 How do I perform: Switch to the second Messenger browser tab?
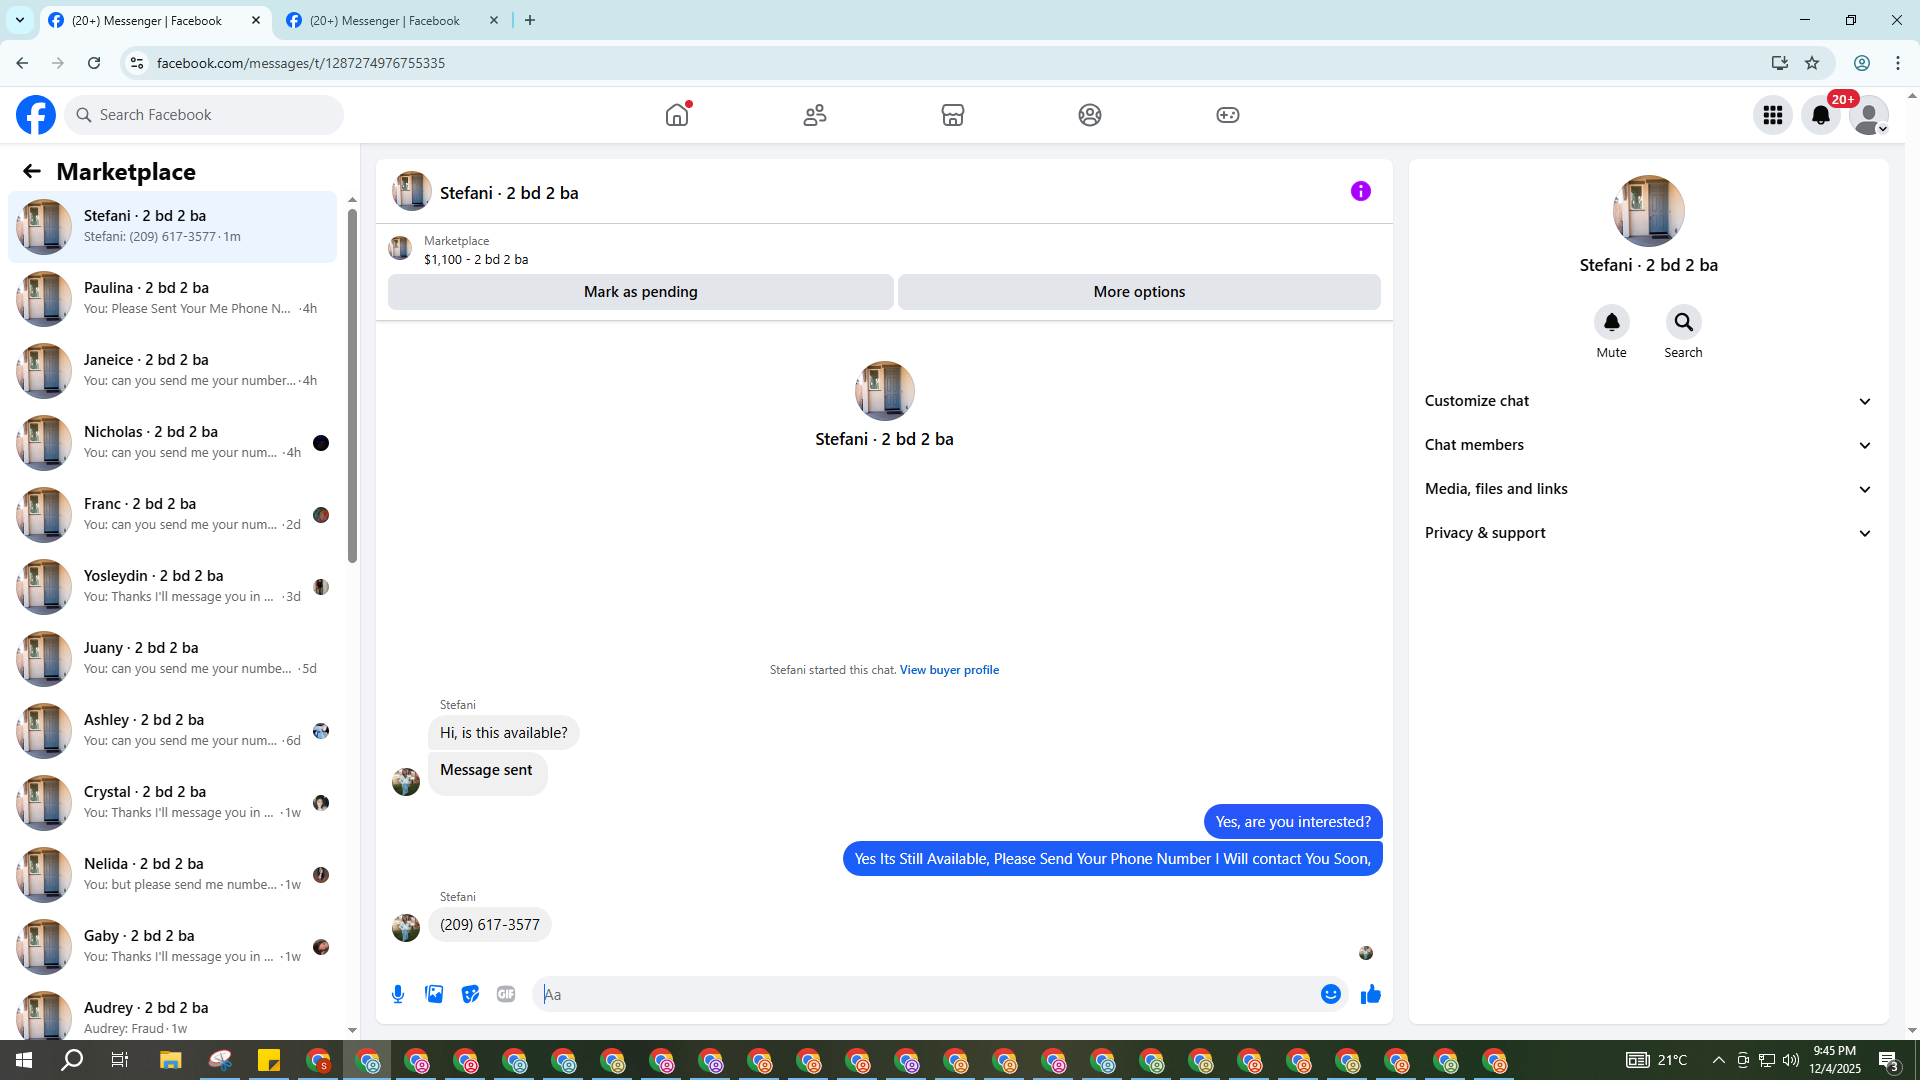click(385, 20)
